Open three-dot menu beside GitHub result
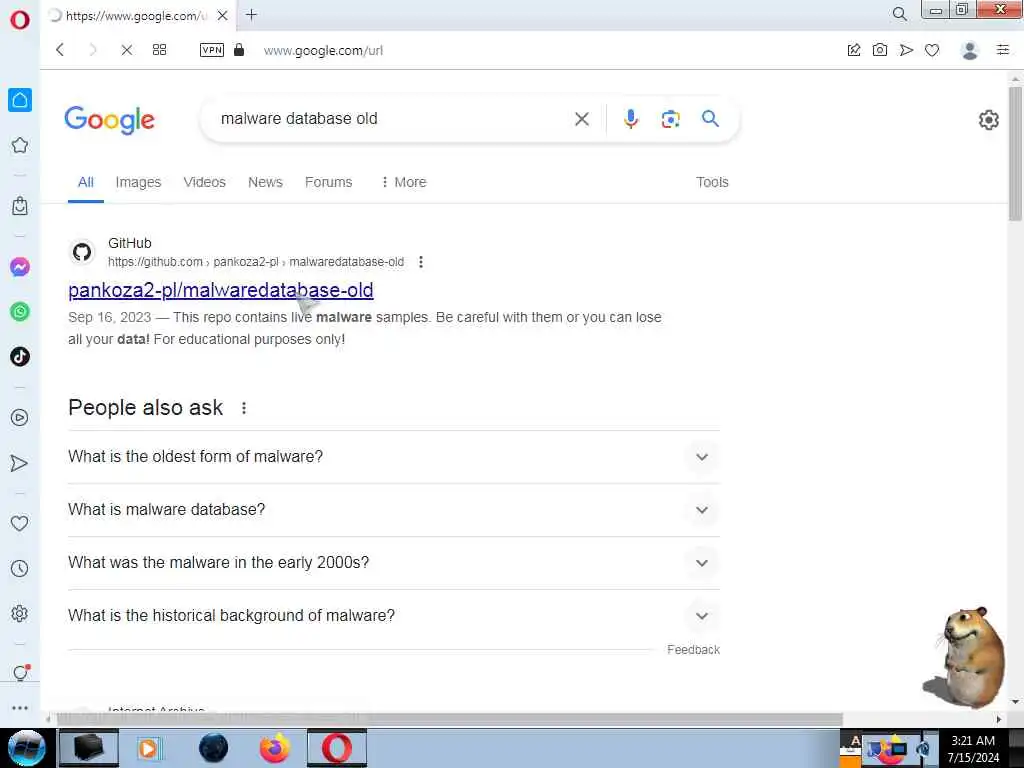 tap(421, 262)
